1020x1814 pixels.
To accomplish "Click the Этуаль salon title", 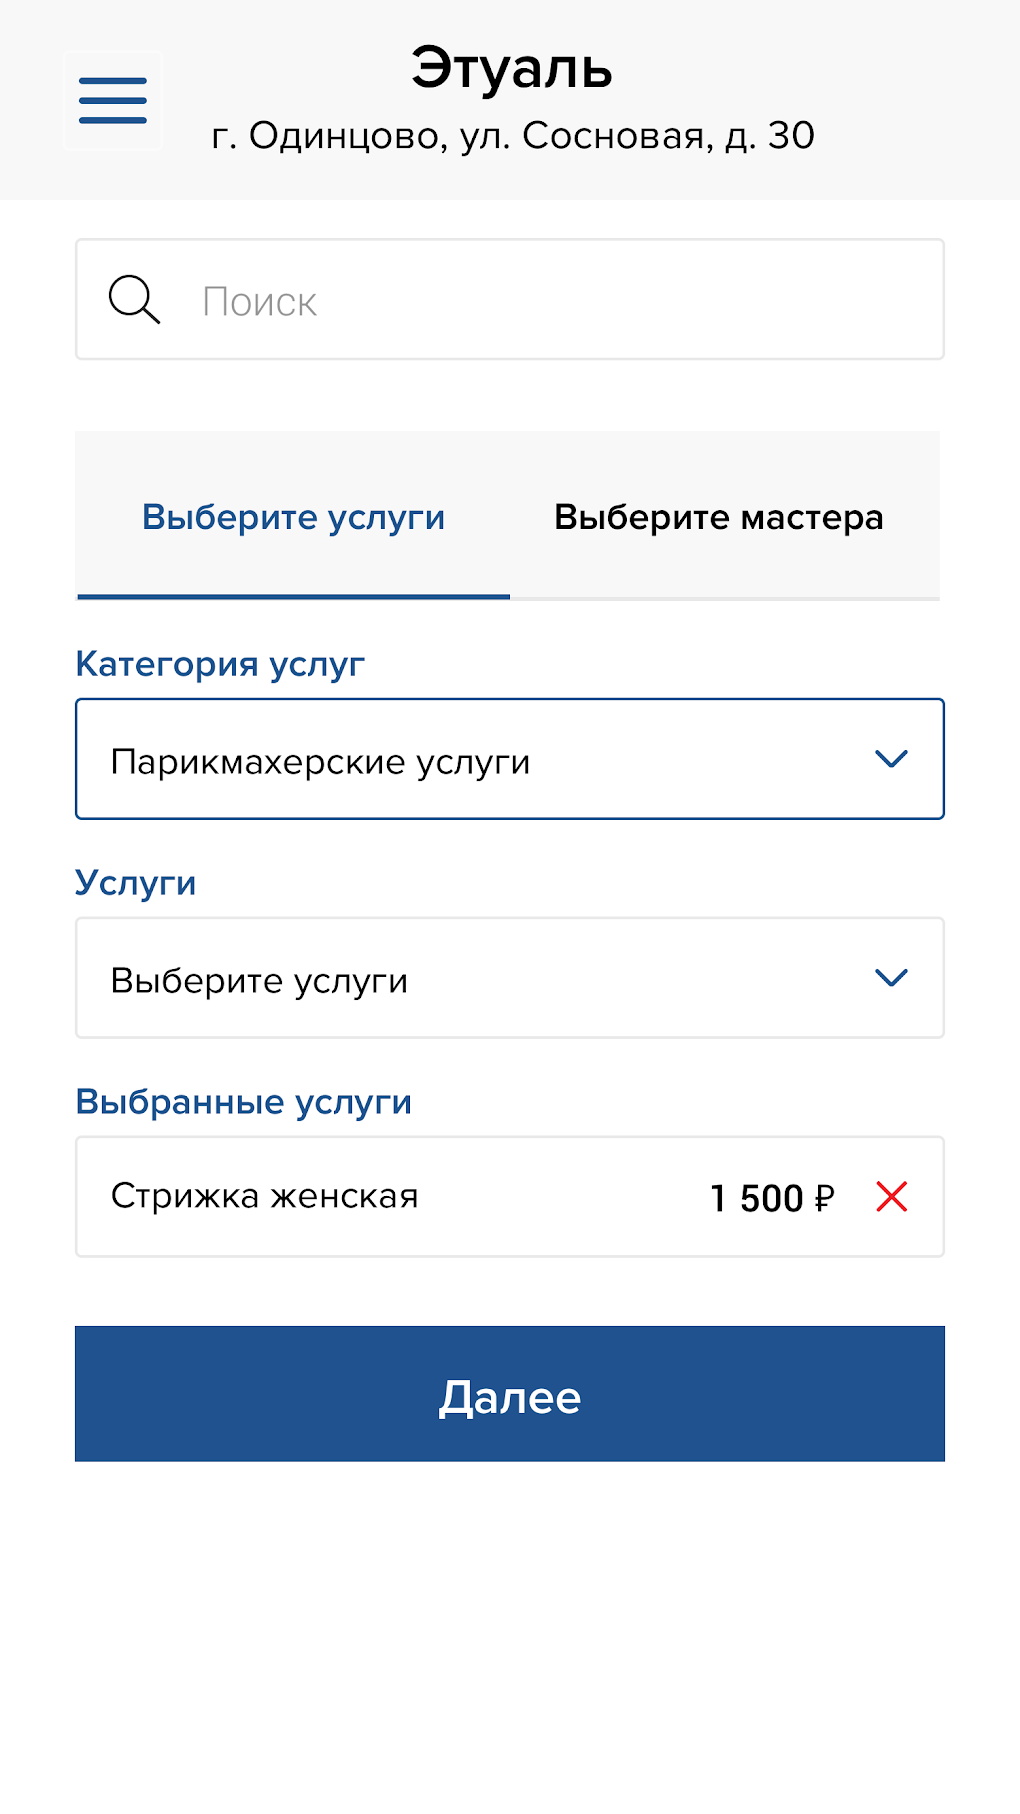I will tap(511, 68).
